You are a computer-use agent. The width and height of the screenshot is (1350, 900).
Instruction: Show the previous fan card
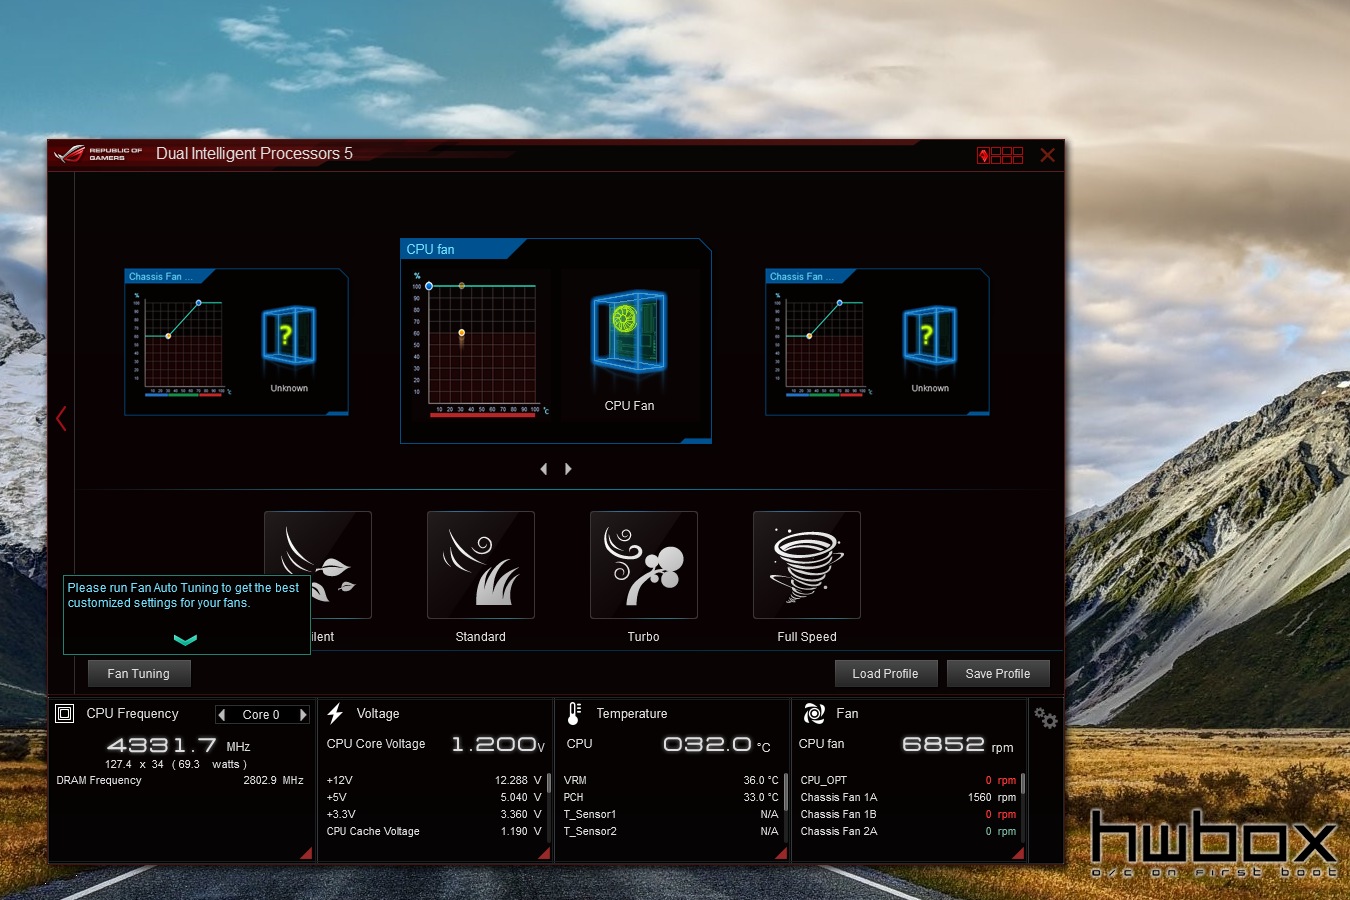pos(544,469)
